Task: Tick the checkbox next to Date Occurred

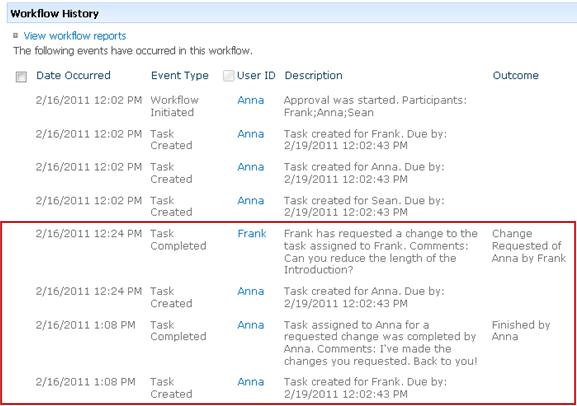Action: point(21,77)
